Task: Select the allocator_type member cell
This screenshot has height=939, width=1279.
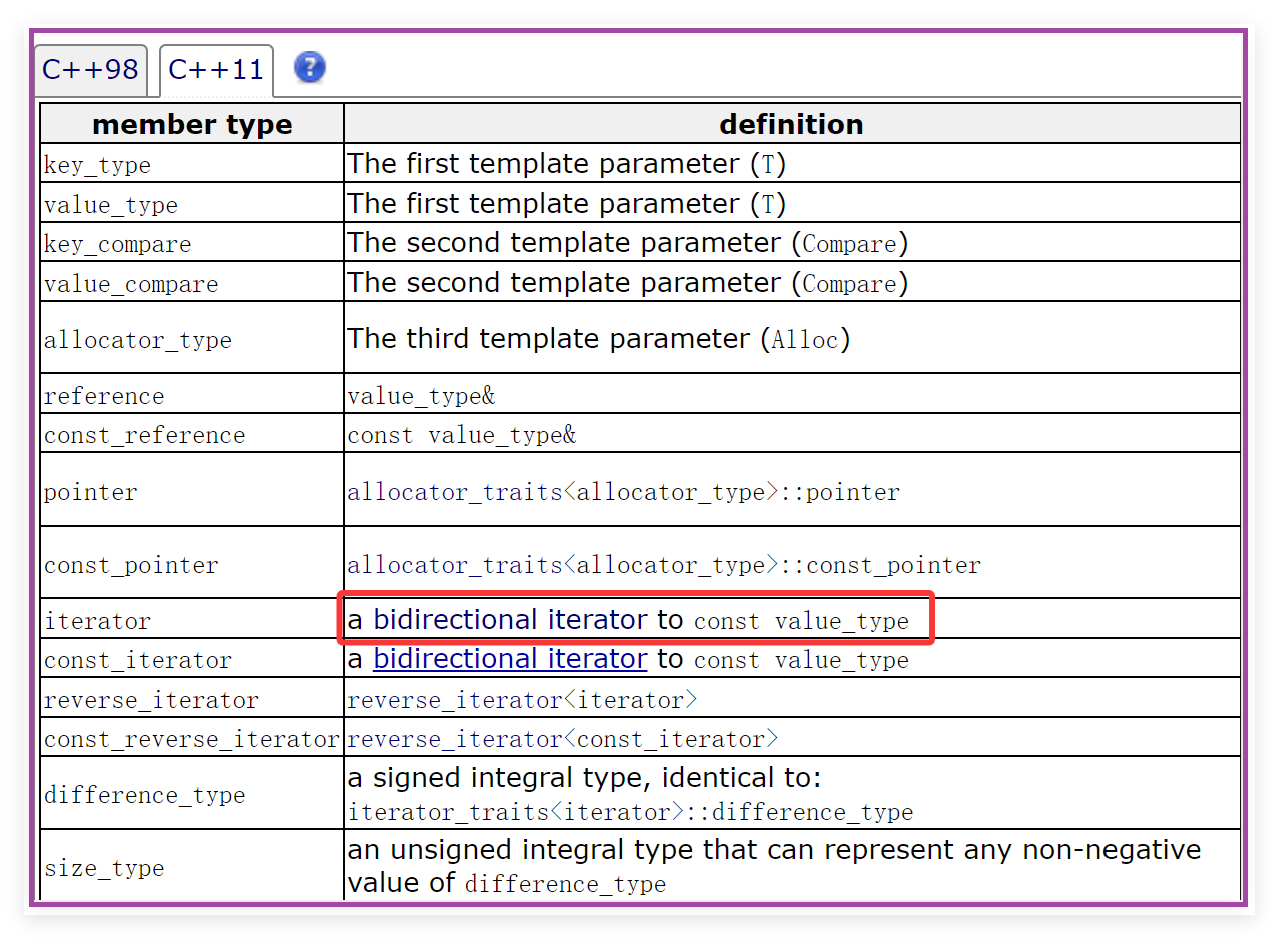Action: (x=192, y=338)
